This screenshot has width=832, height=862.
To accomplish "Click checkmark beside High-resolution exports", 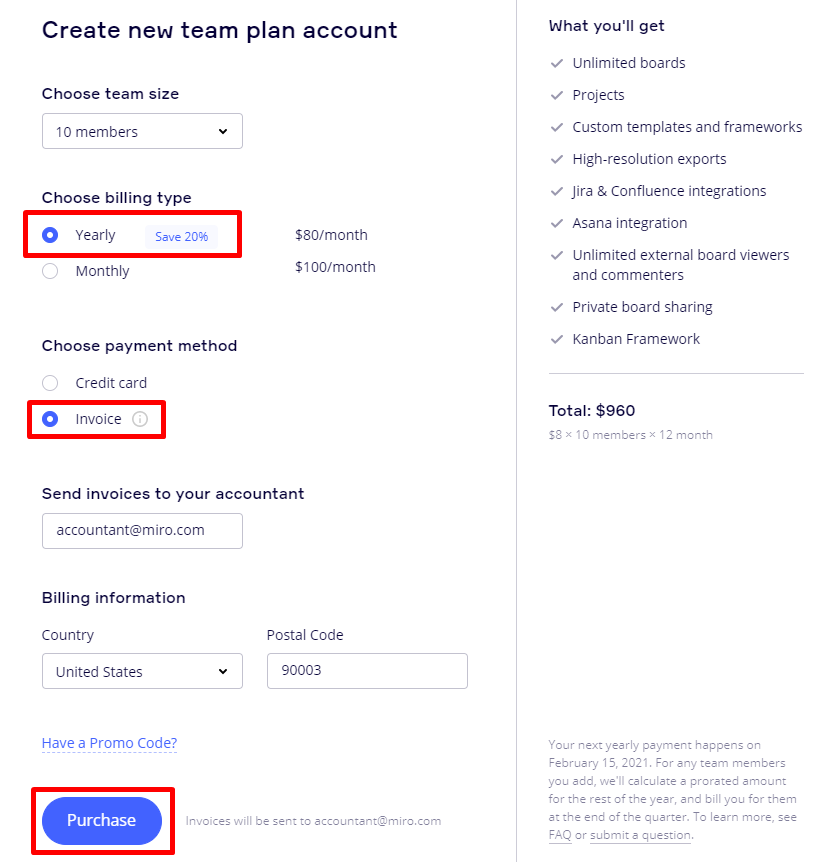I will [557, 159].
